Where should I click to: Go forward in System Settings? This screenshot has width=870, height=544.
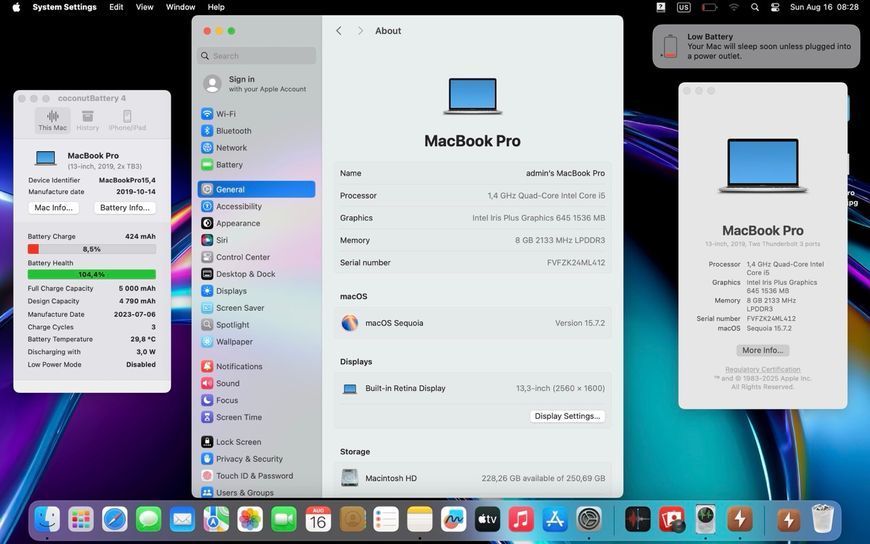coord(360,31)
